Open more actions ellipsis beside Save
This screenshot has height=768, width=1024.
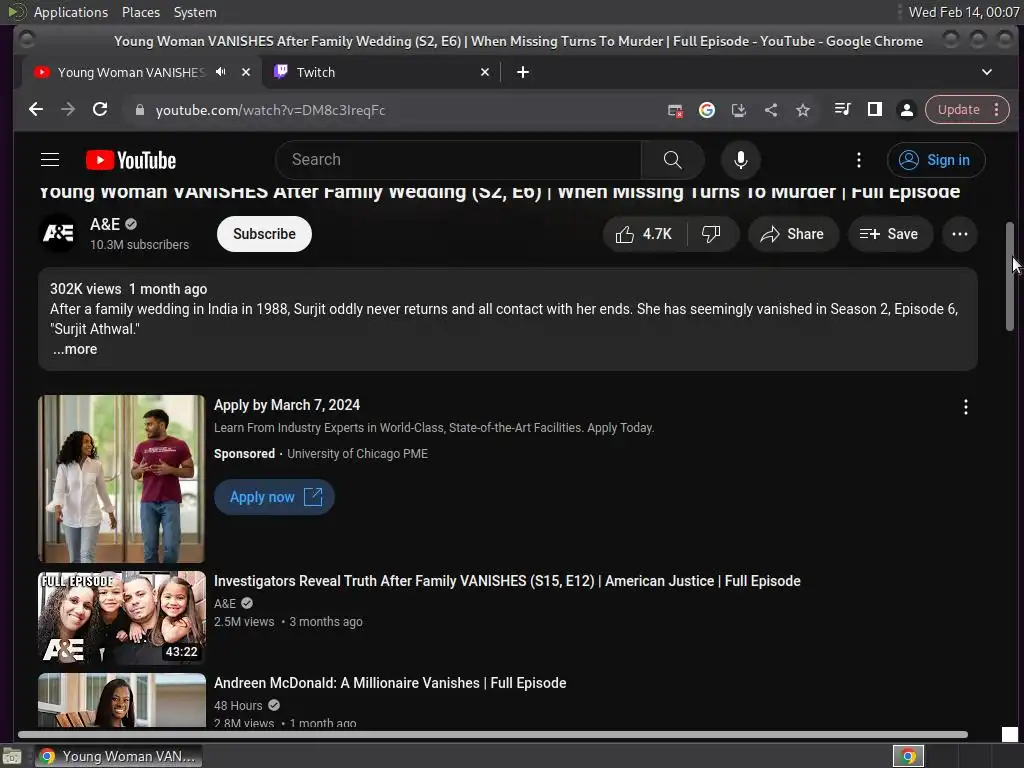(959, 234)
